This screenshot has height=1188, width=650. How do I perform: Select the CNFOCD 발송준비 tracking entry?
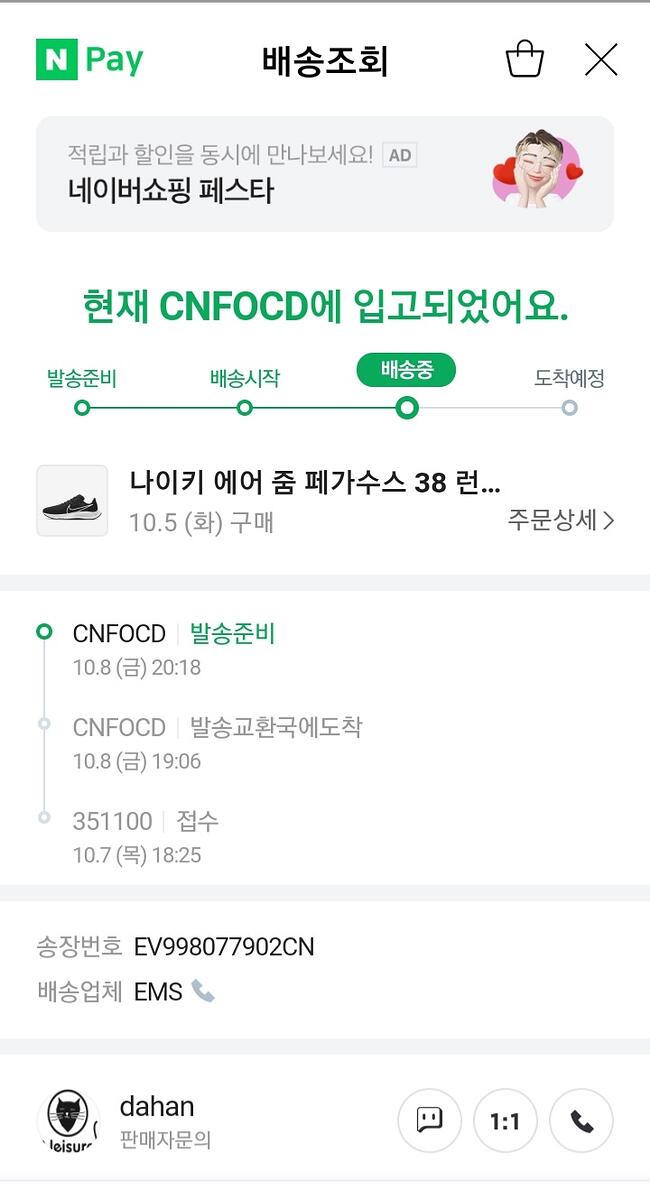[x=174, y=649]
